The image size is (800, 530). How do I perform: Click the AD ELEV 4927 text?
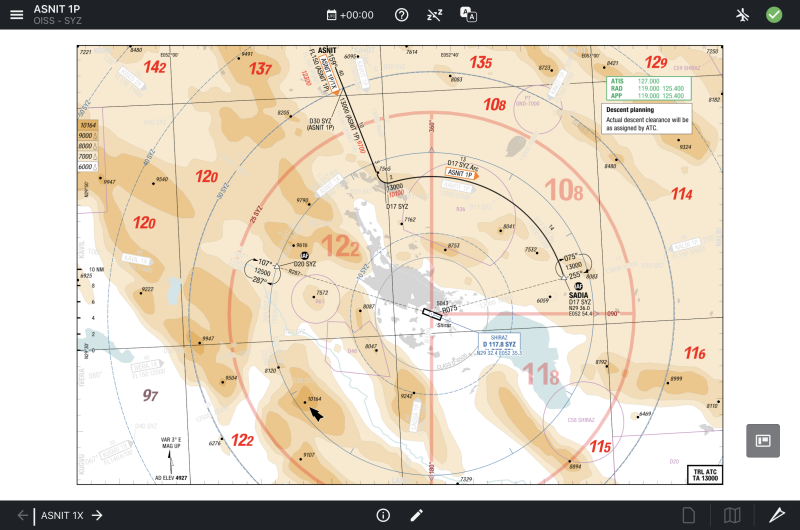(x=171, y=478)
